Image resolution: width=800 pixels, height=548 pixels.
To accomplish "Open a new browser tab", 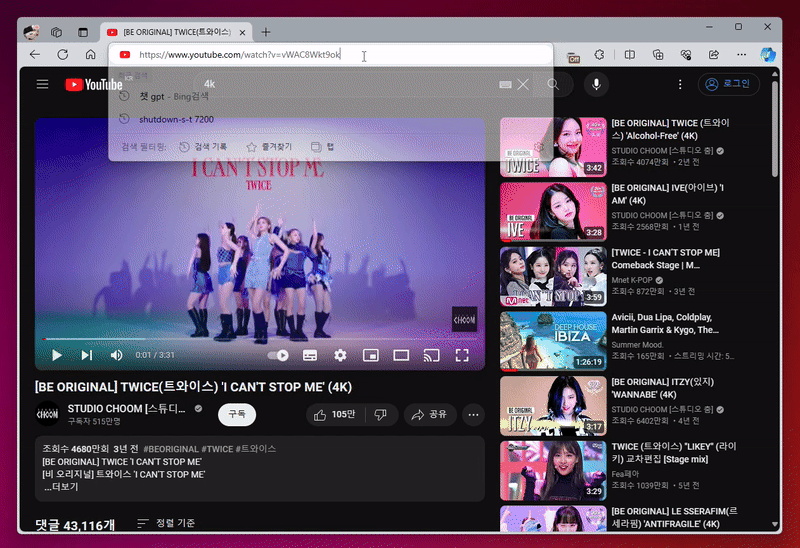I will click(266, 32).
